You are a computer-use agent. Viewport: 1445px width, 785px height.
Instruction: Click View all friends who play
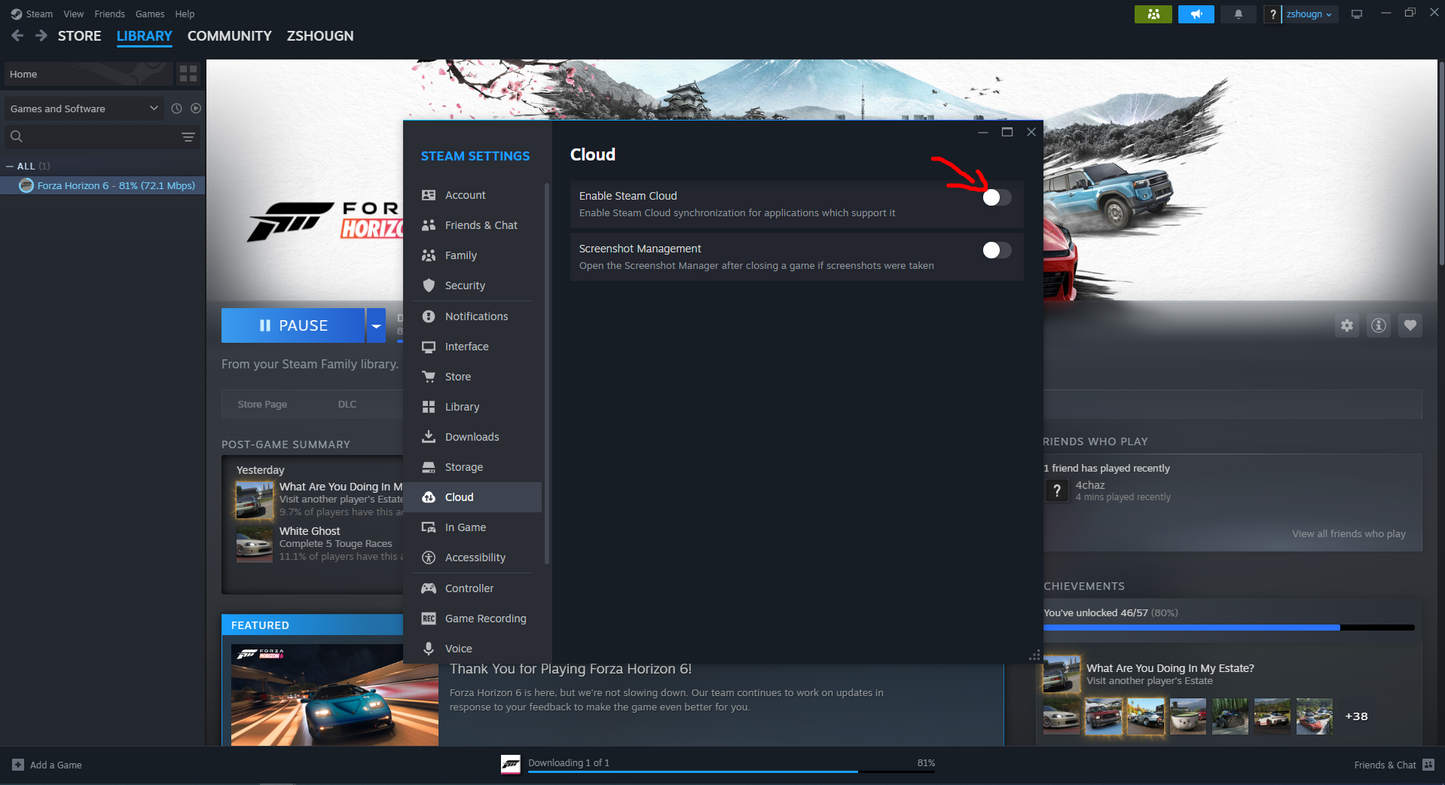[x=1348, y=534]
